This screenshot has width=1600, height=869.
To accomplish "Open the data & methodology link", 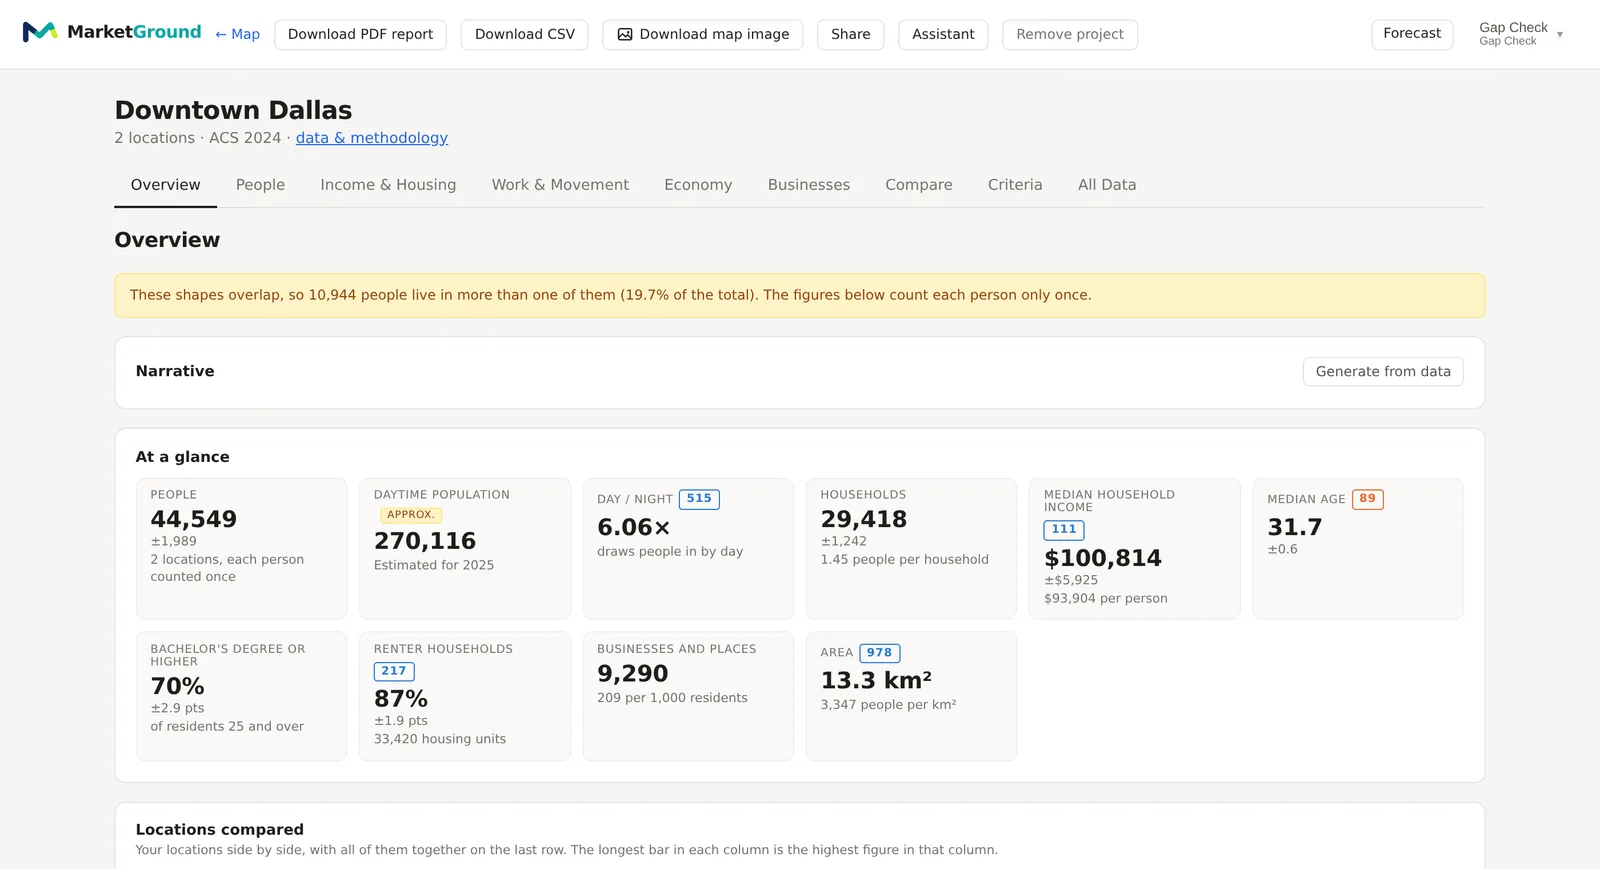I will point(372,138).
